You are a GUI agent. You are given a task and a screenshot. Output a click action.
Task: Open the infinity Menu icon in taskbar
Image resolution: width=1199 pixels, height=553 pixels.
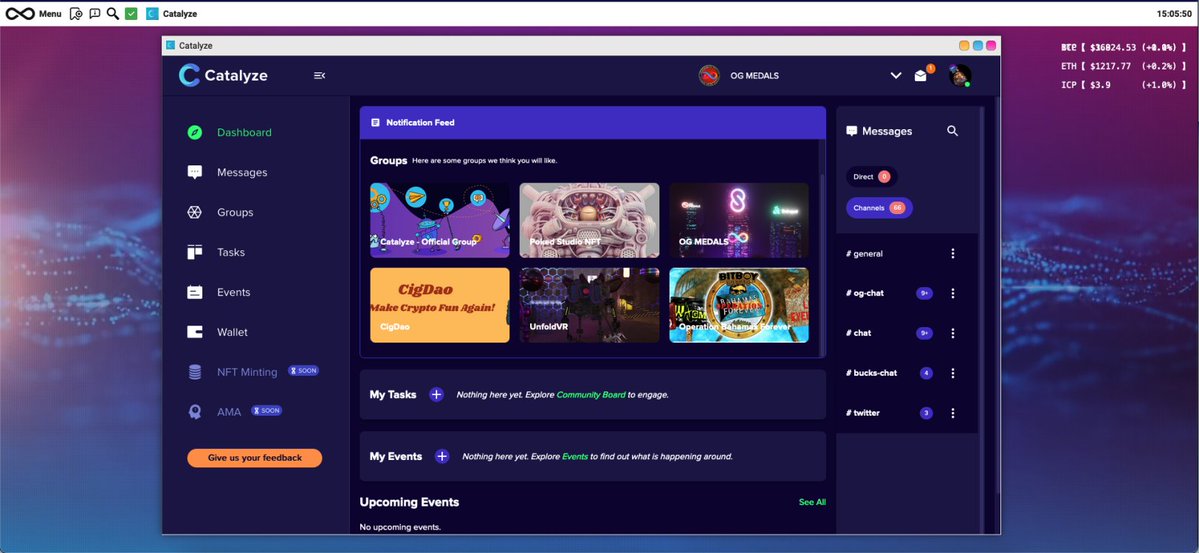[20, 14]
